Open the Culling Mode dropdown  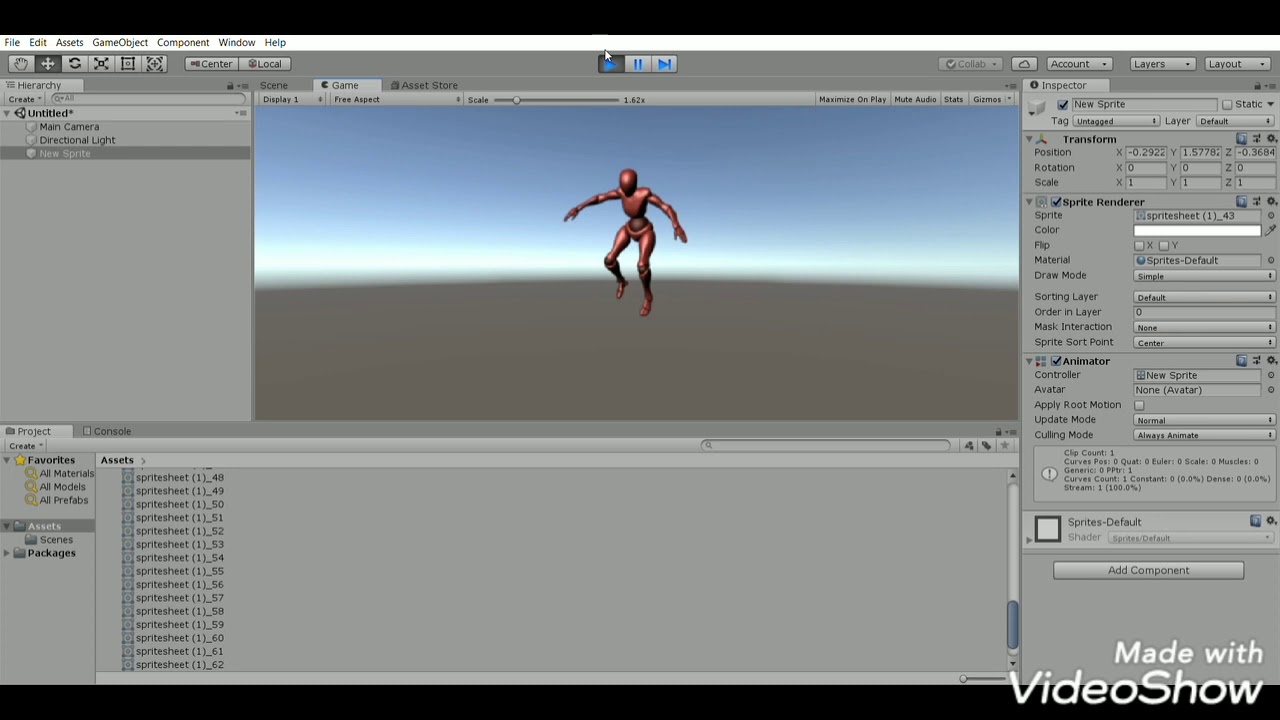click(1204, 436)
